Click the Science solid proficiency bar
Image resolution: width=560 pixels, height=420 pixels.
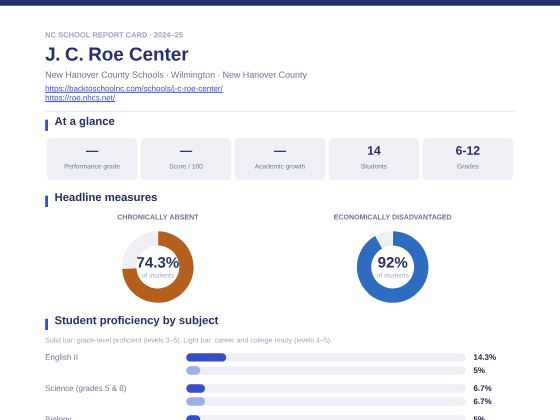[195, 388]
